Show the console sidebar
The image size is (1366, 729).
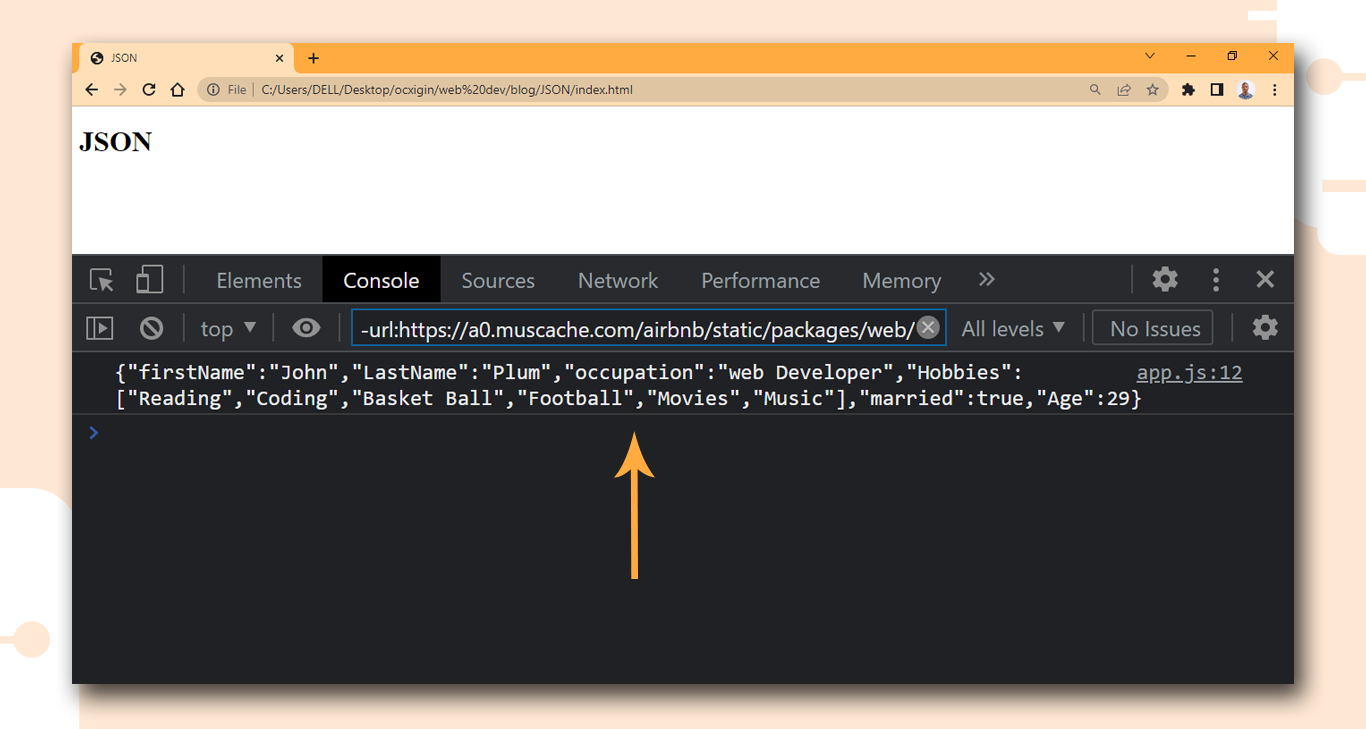100,328
